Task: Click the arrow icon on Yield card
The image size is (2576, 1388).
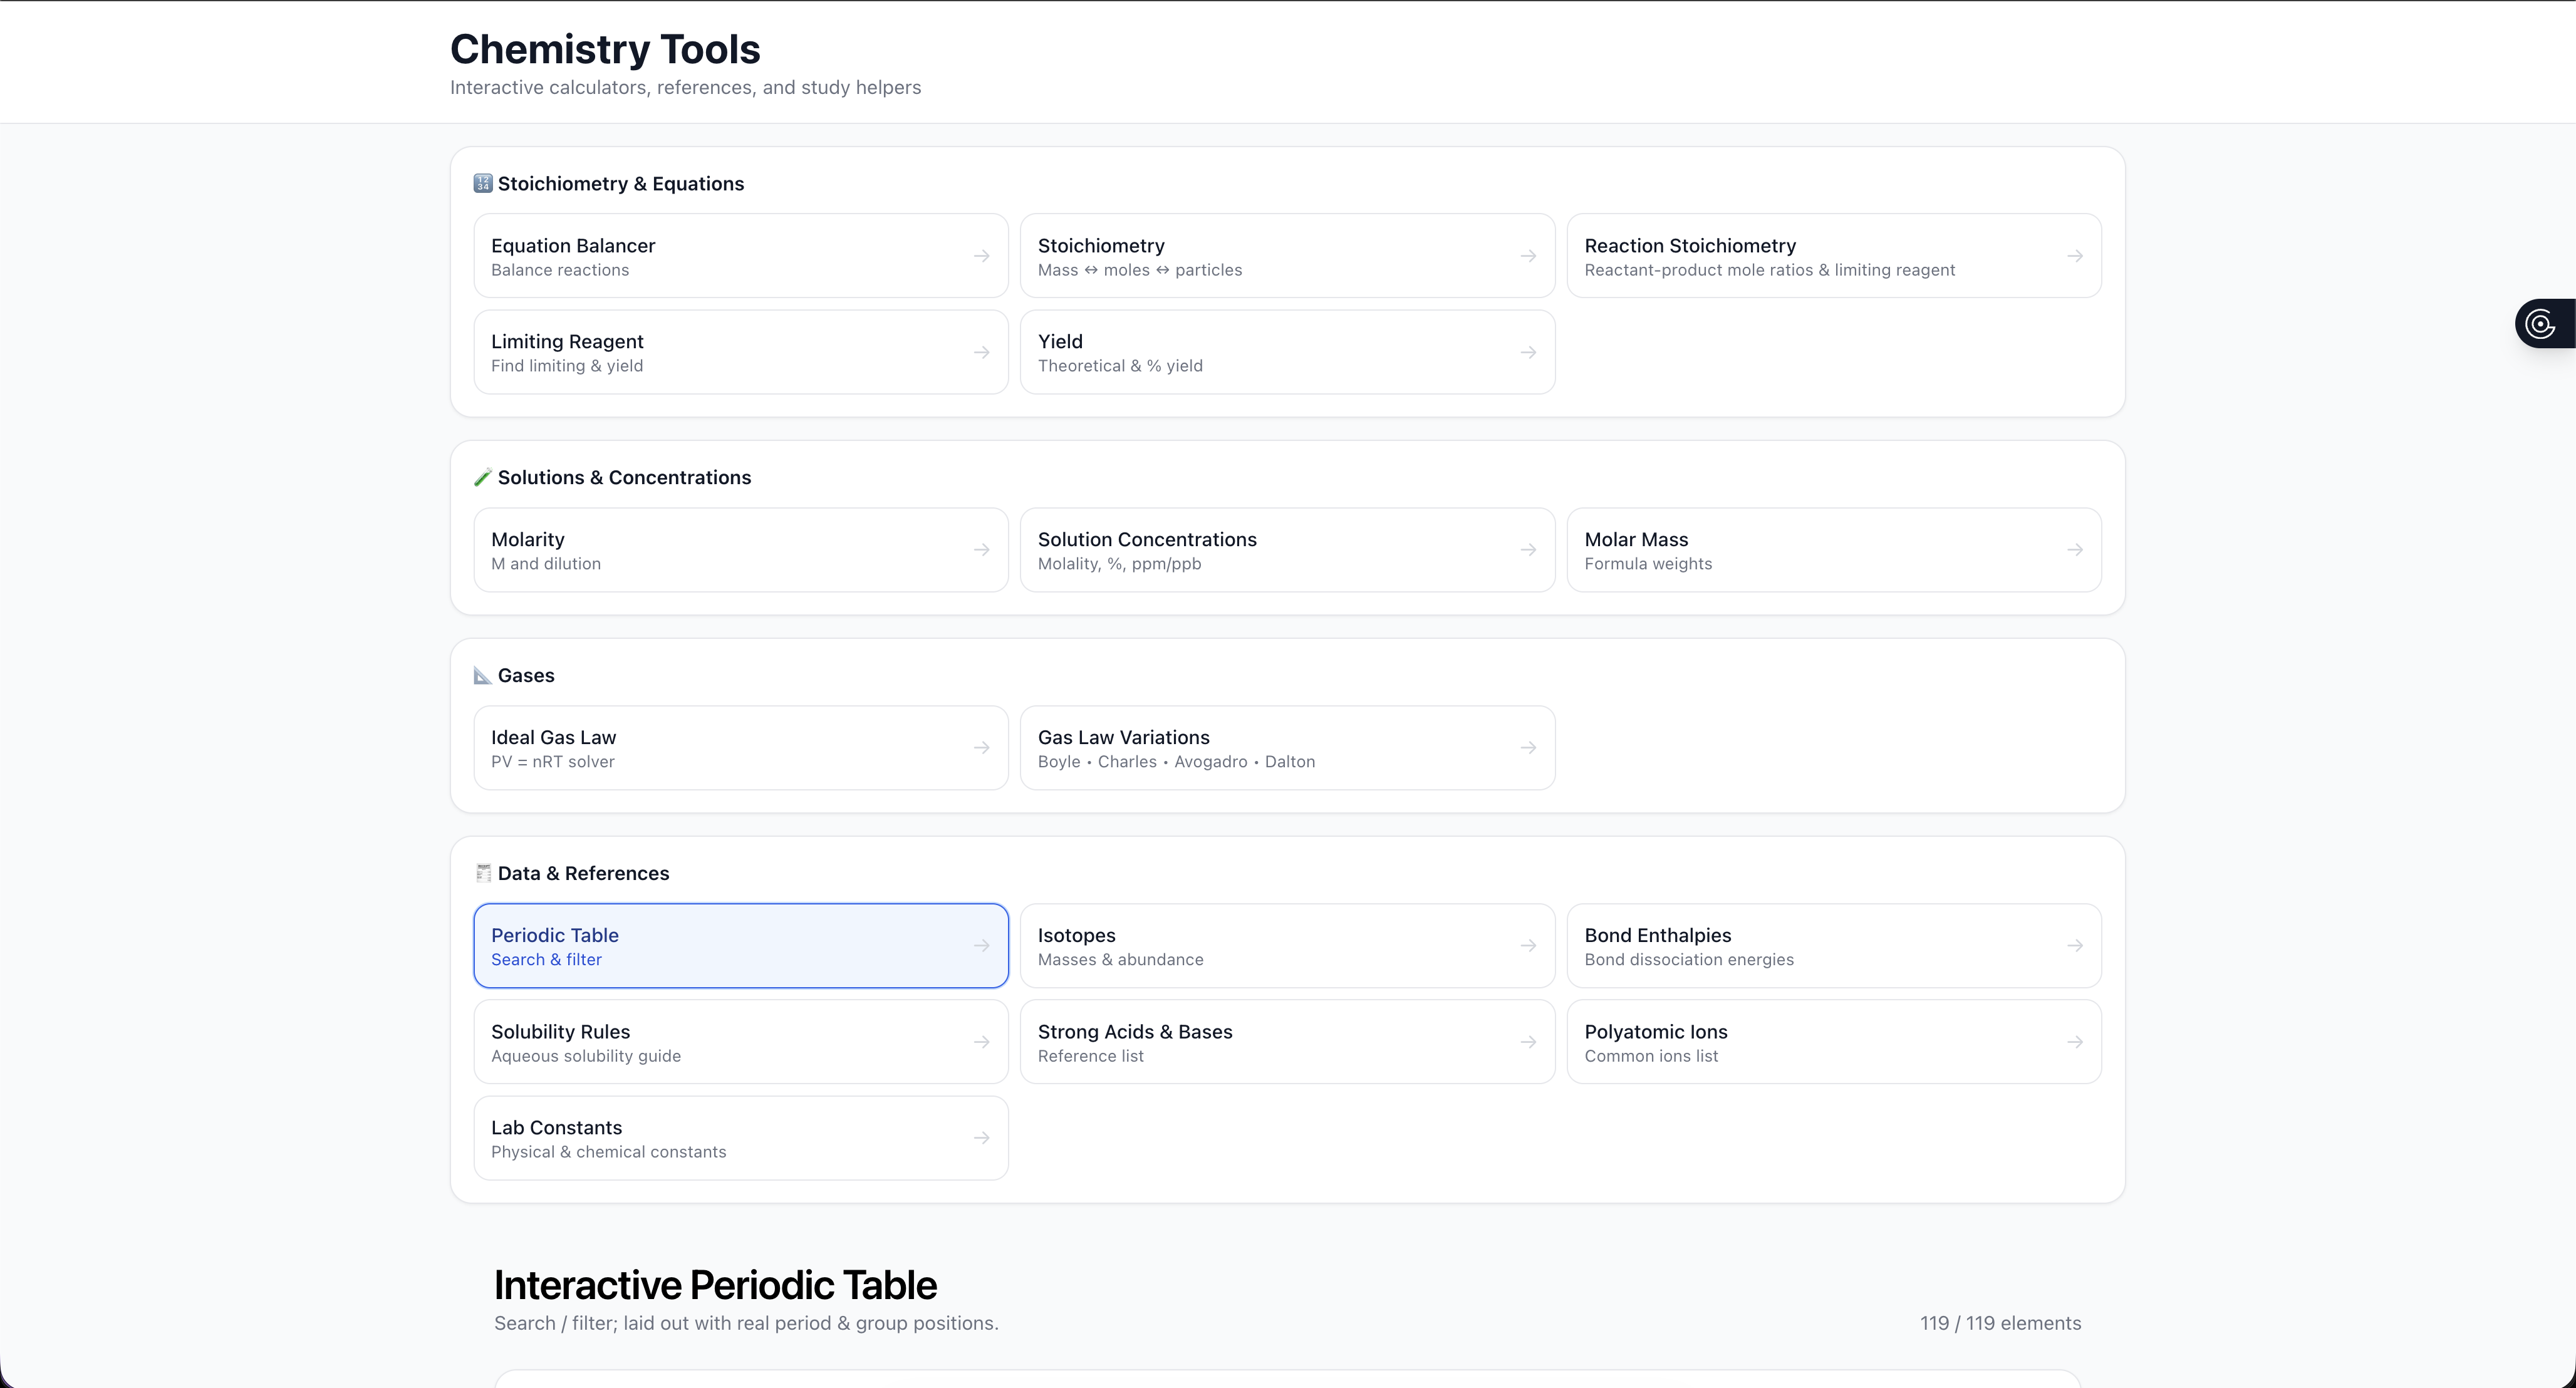Action: pos(1528,352)
